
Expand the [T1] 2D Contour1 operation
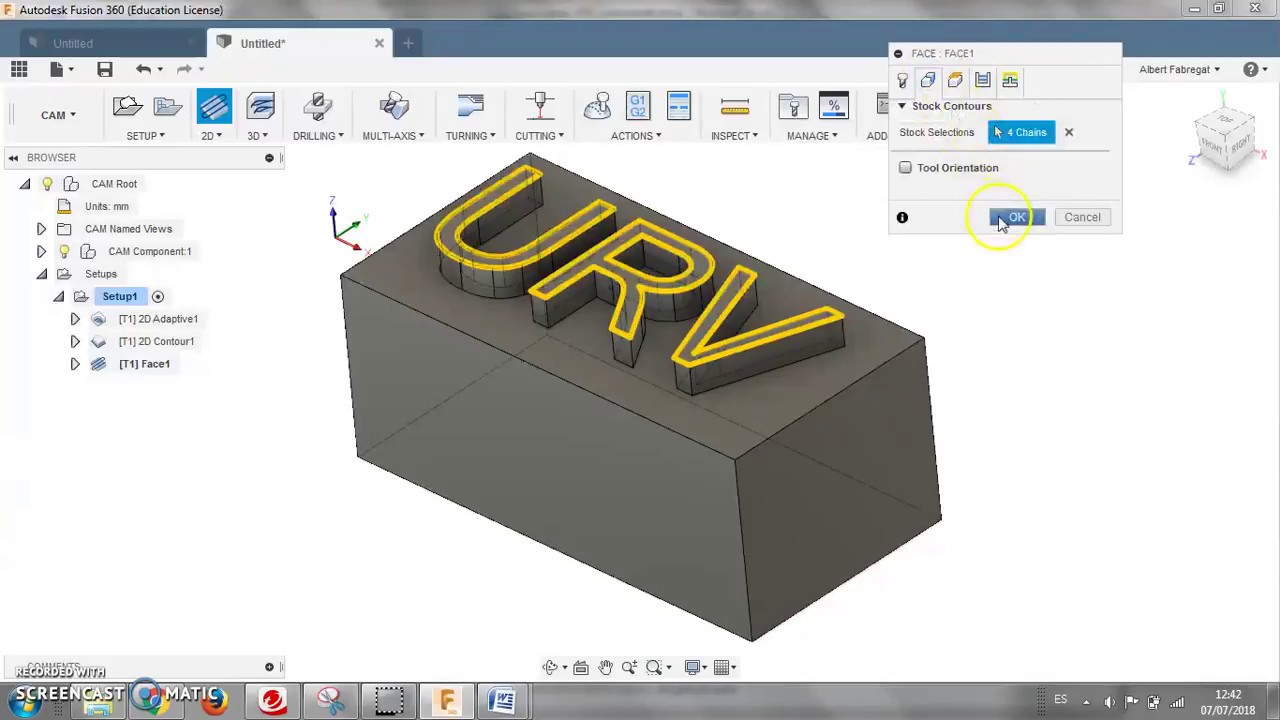tap(75, 341)
